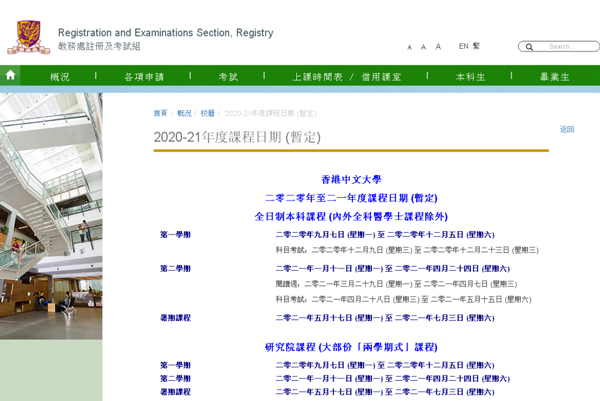
Task: Click the CUHK university crest logo
Action: coord(29,37)
